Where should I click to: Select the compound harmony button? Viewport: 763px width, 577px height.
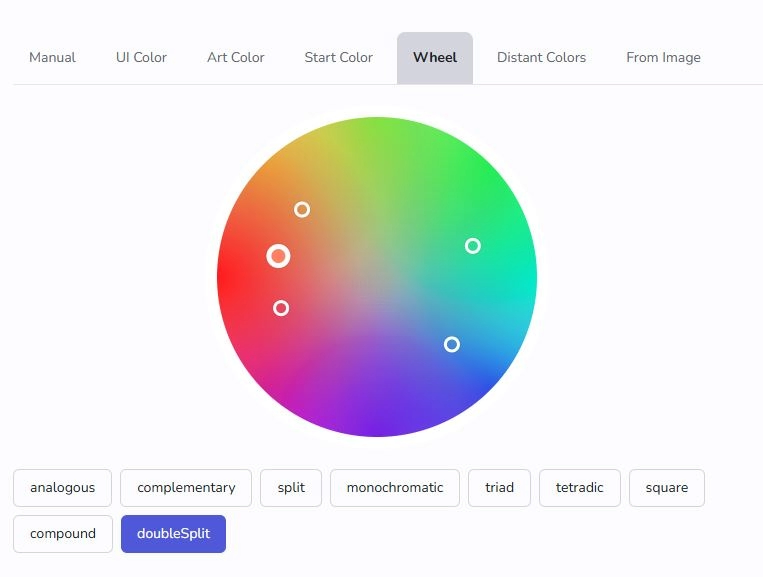(x=63, y=534)
